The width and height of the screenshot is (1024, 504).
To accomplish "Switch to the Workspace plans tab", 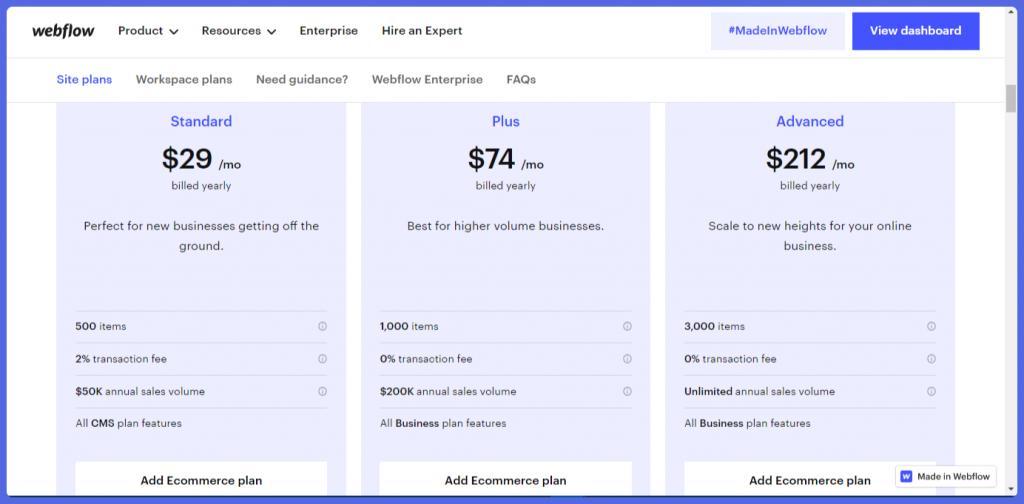I will pyautogui.click(x=184, y=80).
